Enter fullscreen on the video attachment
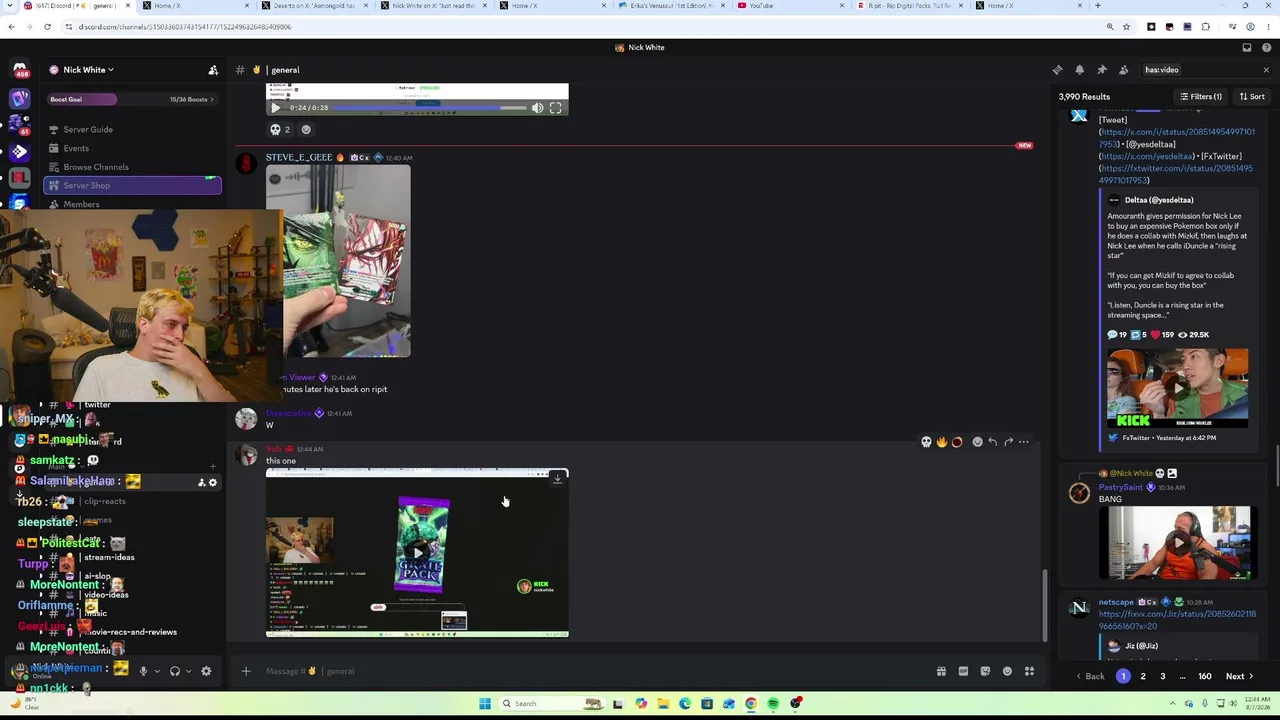 tap(556, 108)
